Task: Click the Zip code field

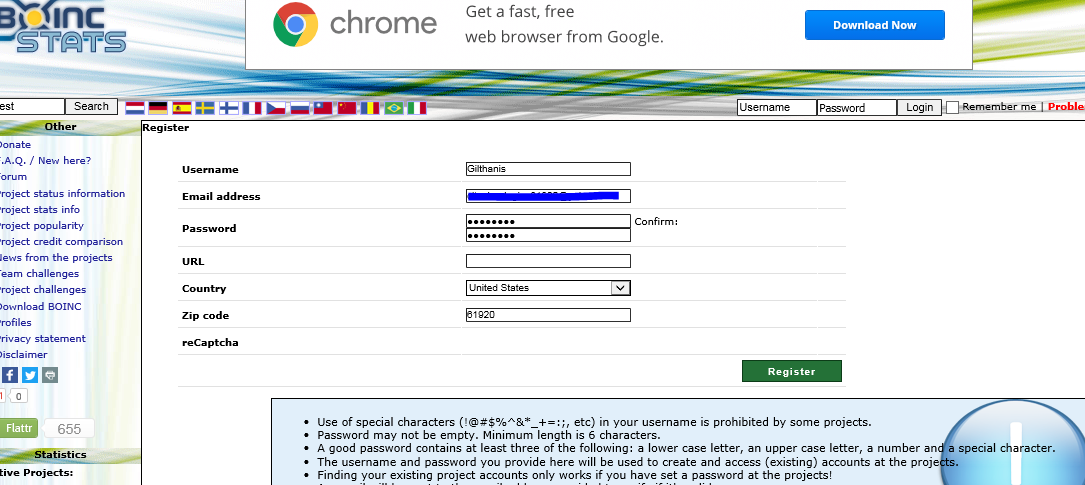Action: (x=548, y=315)
